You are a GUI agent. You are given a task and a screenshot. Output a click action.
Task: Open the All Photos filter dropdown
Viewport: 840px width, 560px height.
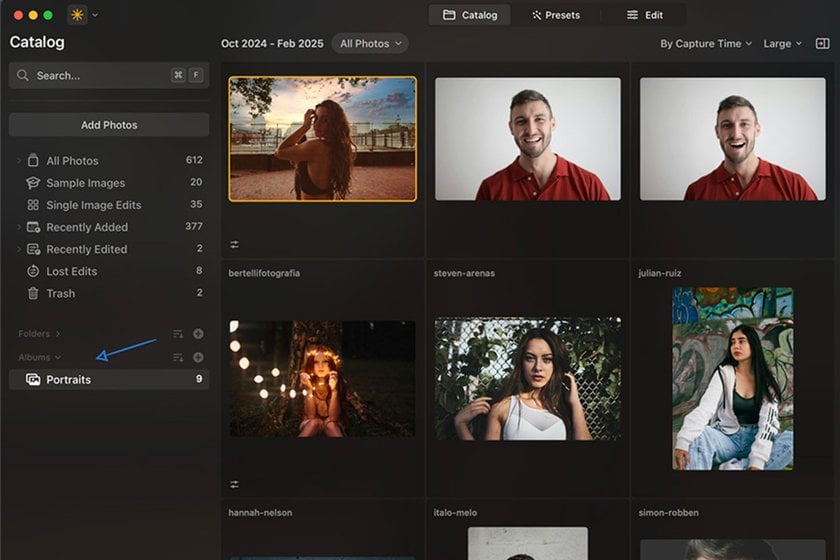tap(370, 44)
